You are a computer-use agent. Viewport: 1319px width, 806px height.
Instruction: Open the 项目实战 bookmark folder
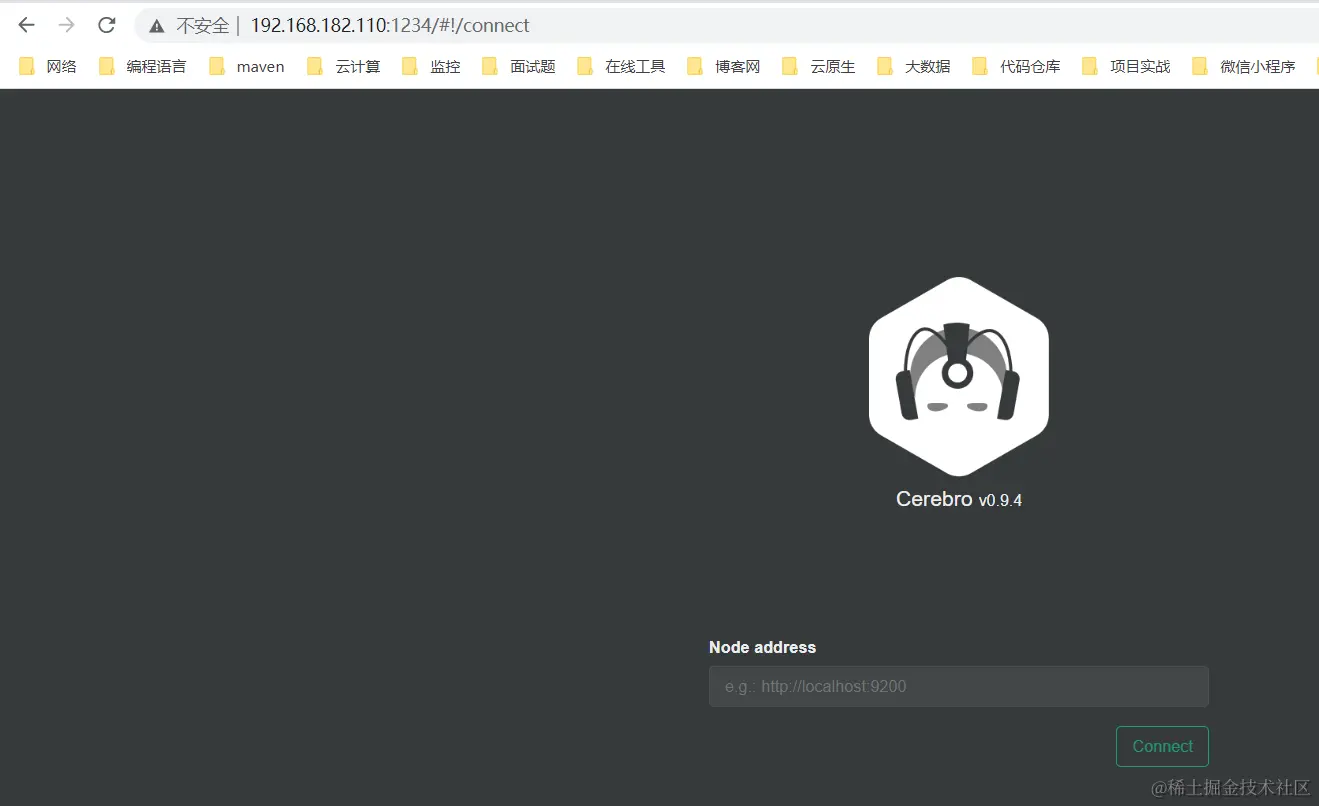tap(1126, 66)
